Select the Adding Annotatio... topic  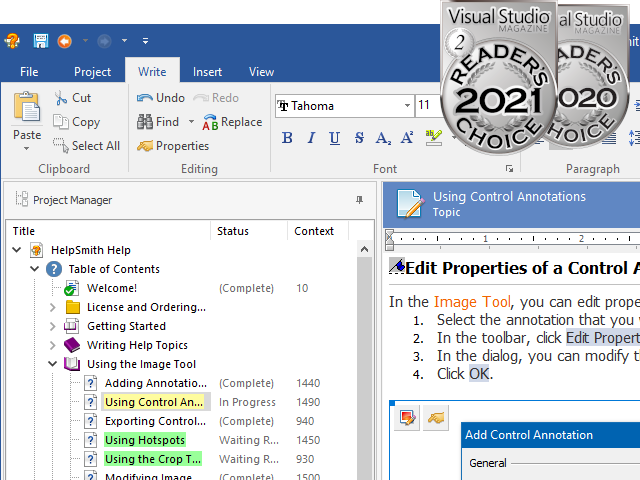point(156,383)
